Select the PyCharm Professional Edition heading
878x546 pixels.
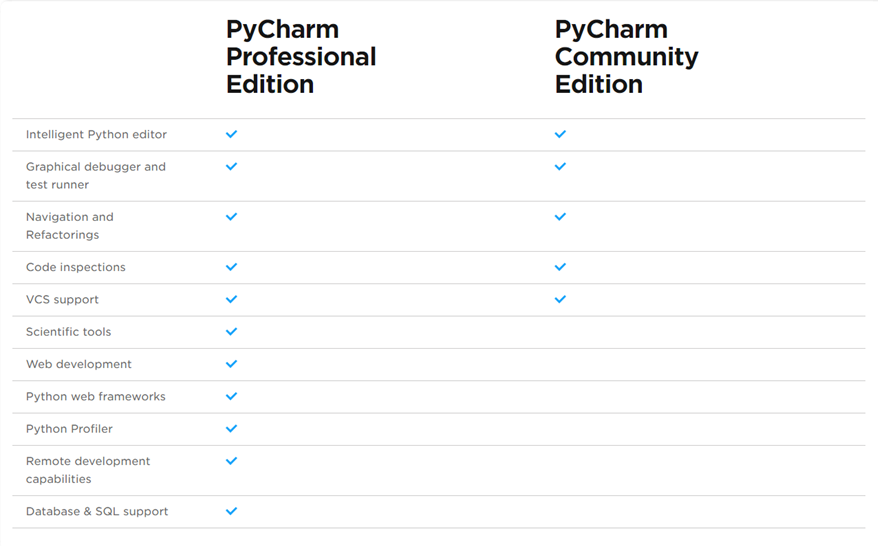click(301, 57)
